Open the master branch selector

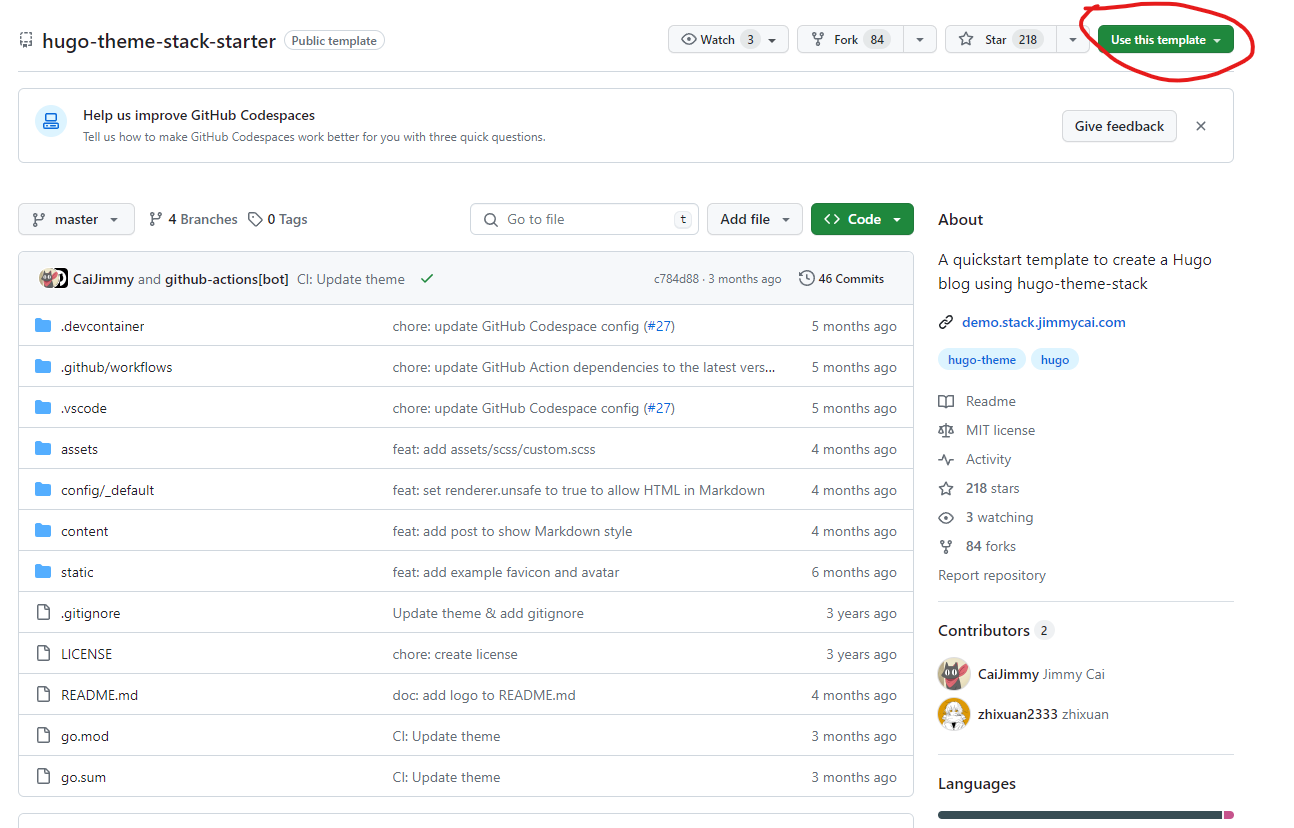(76, 219)
